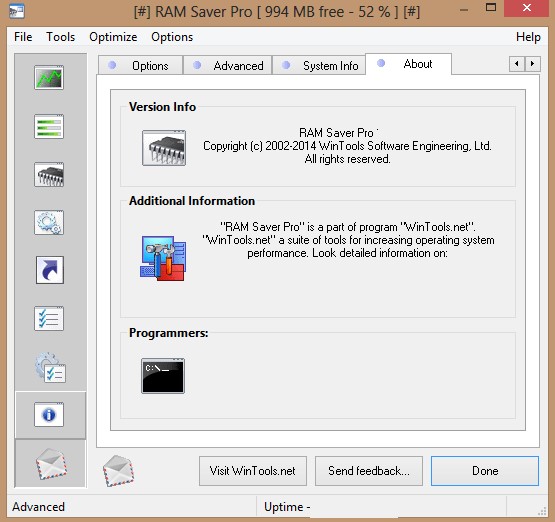The height and width of the screenshot is (522, 555).
Task: Click the command prompt icon under Programmers
Action: [163, 376]
